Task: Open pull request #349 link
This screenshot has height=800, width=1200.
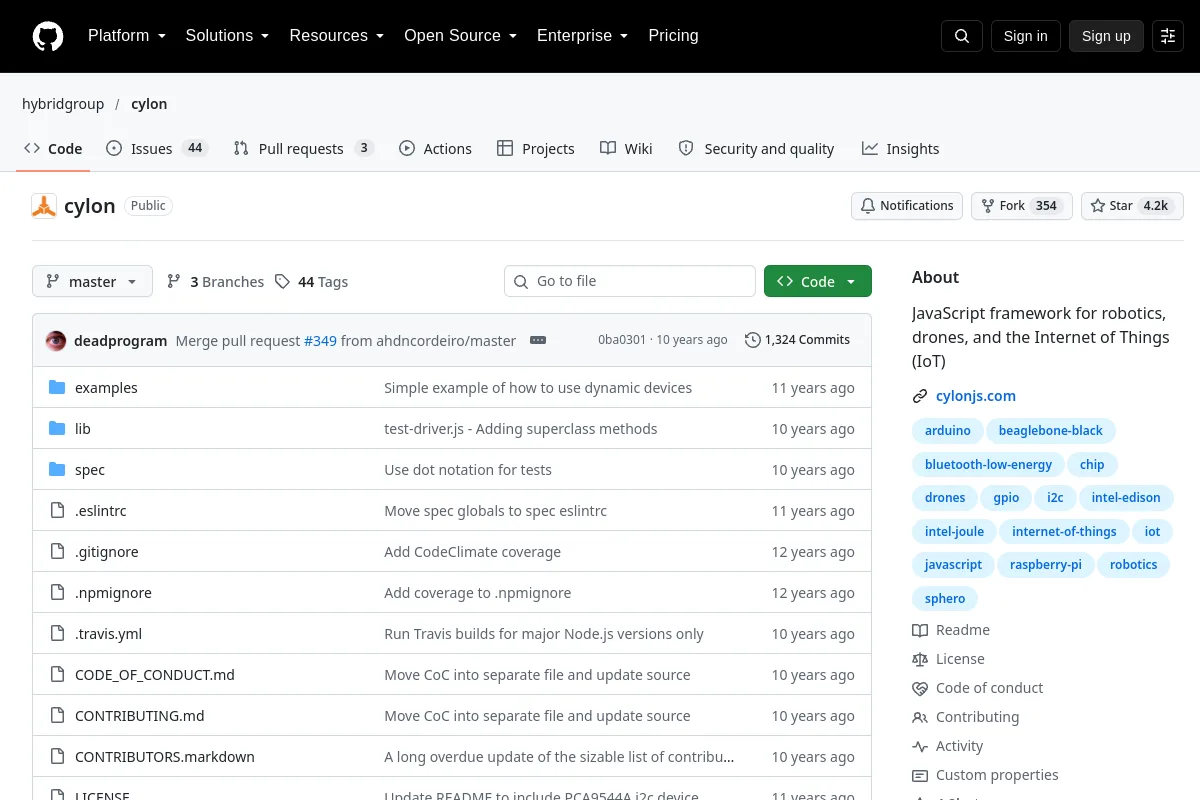Action: [320, 341]
